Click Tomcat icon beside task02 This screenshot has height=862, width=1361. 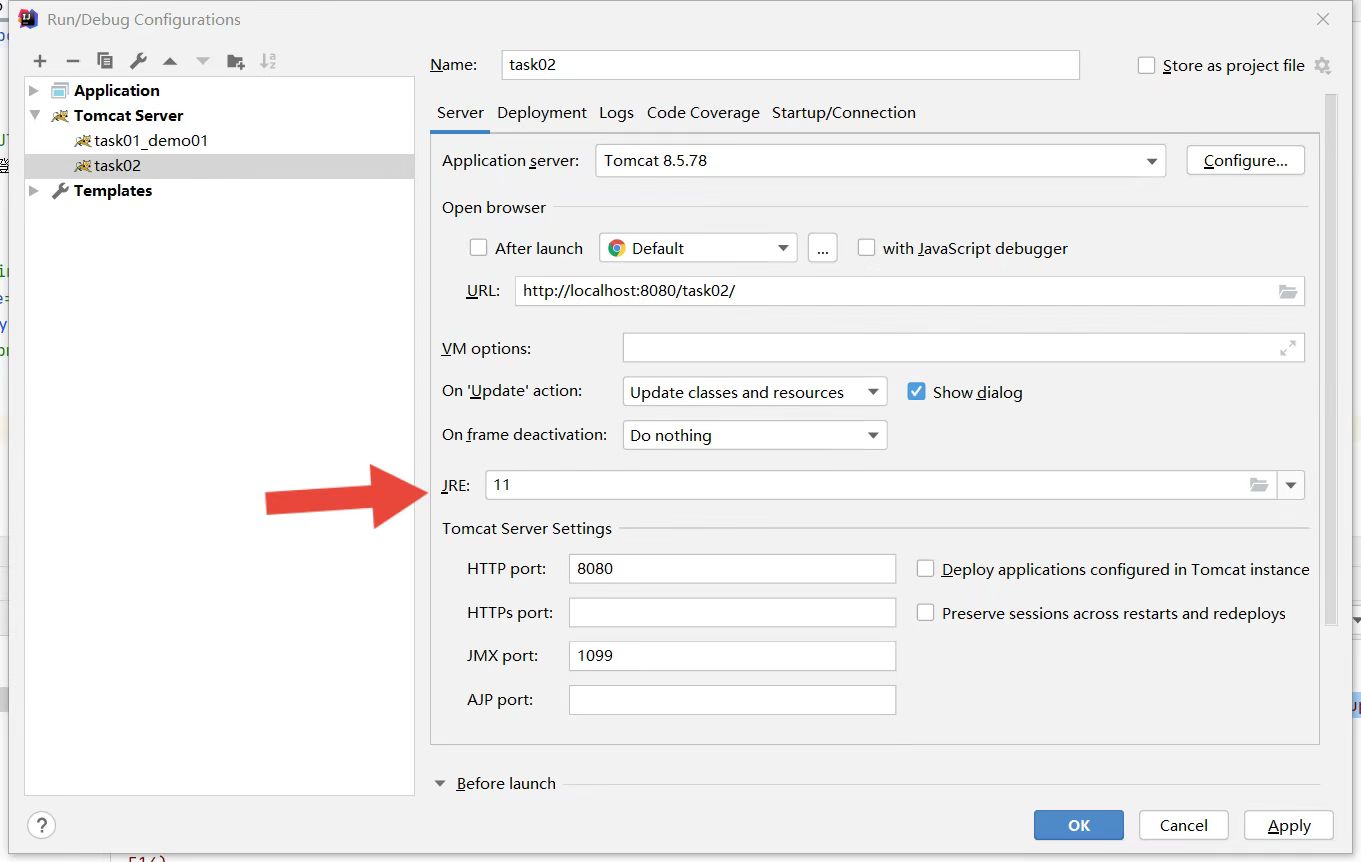[x=83, y=166]
